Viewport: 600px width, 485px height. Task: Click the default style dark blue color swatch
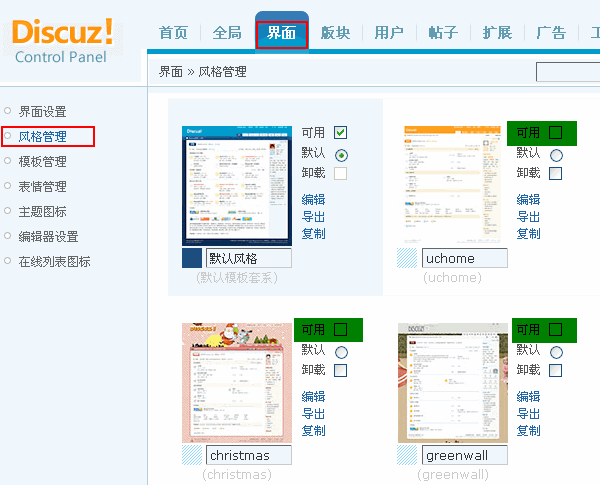(x=192, y=258)
